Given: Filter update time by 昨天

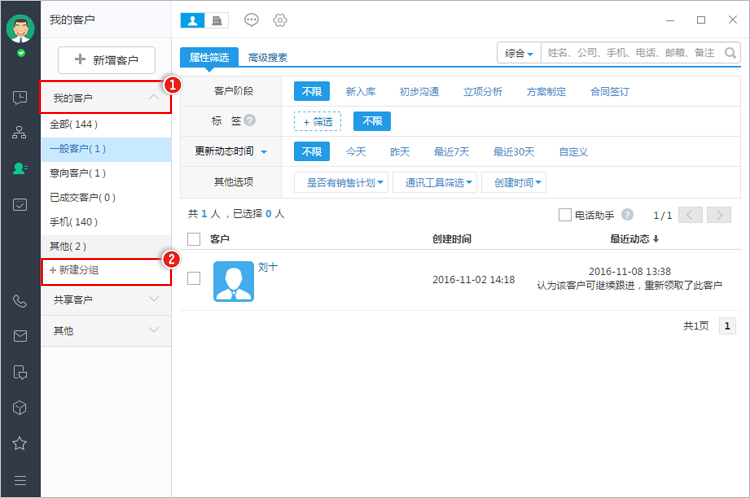Looking at the screenshot, I should (400, 152).
